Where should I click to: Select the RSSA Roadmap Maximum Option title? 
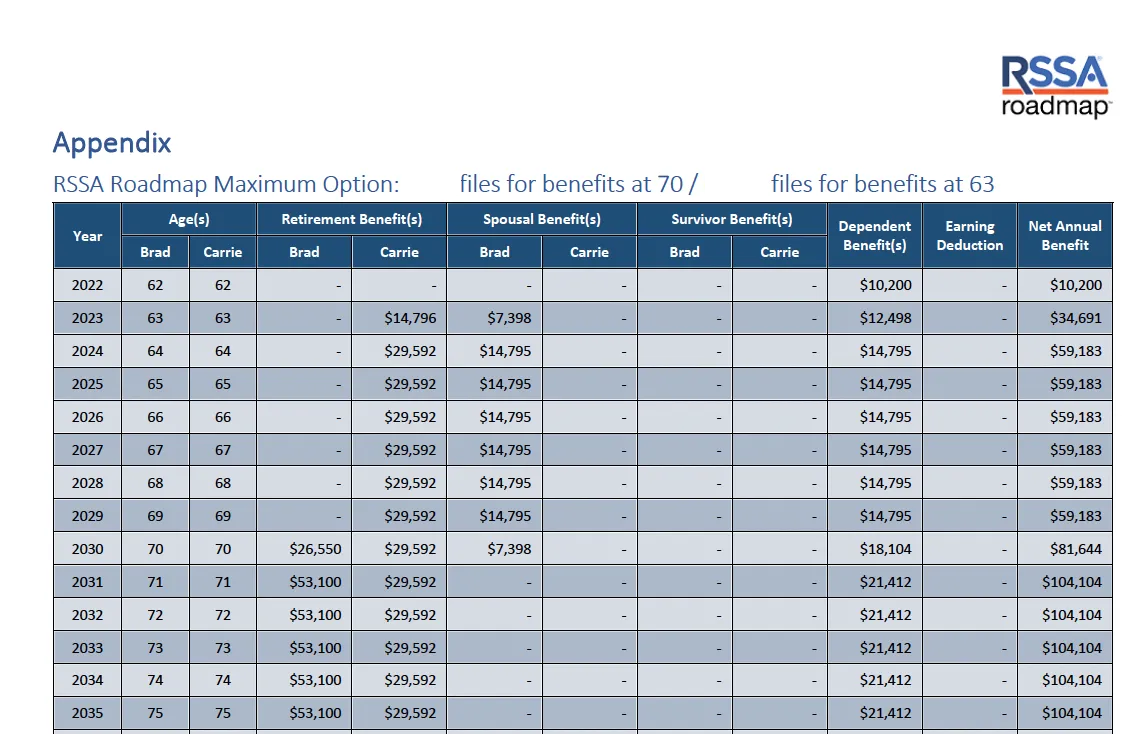point(226,184)
